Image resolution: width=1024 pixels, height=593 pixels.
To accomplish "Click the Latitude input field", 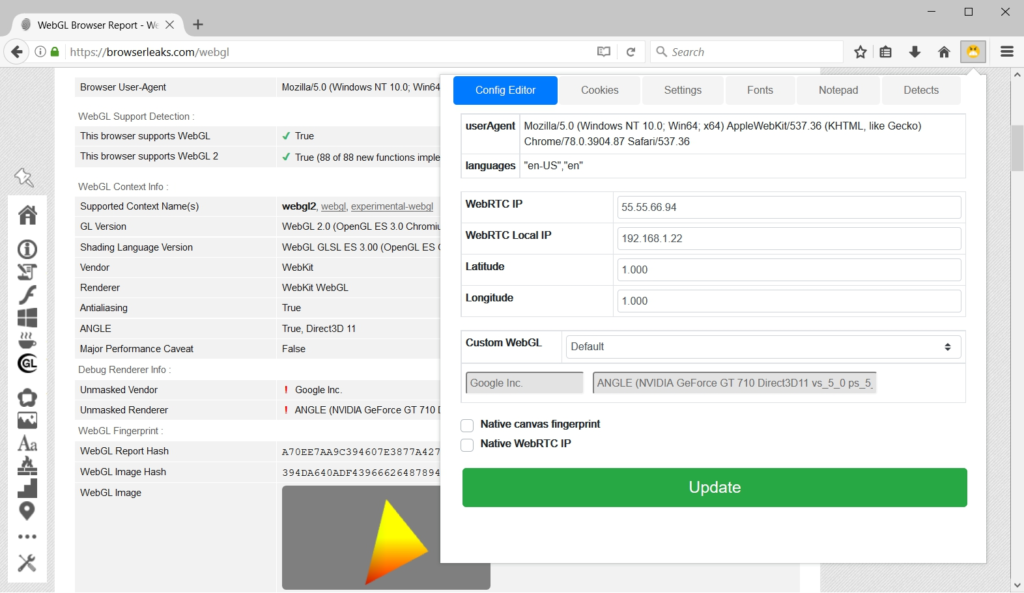I will (789, 270).
